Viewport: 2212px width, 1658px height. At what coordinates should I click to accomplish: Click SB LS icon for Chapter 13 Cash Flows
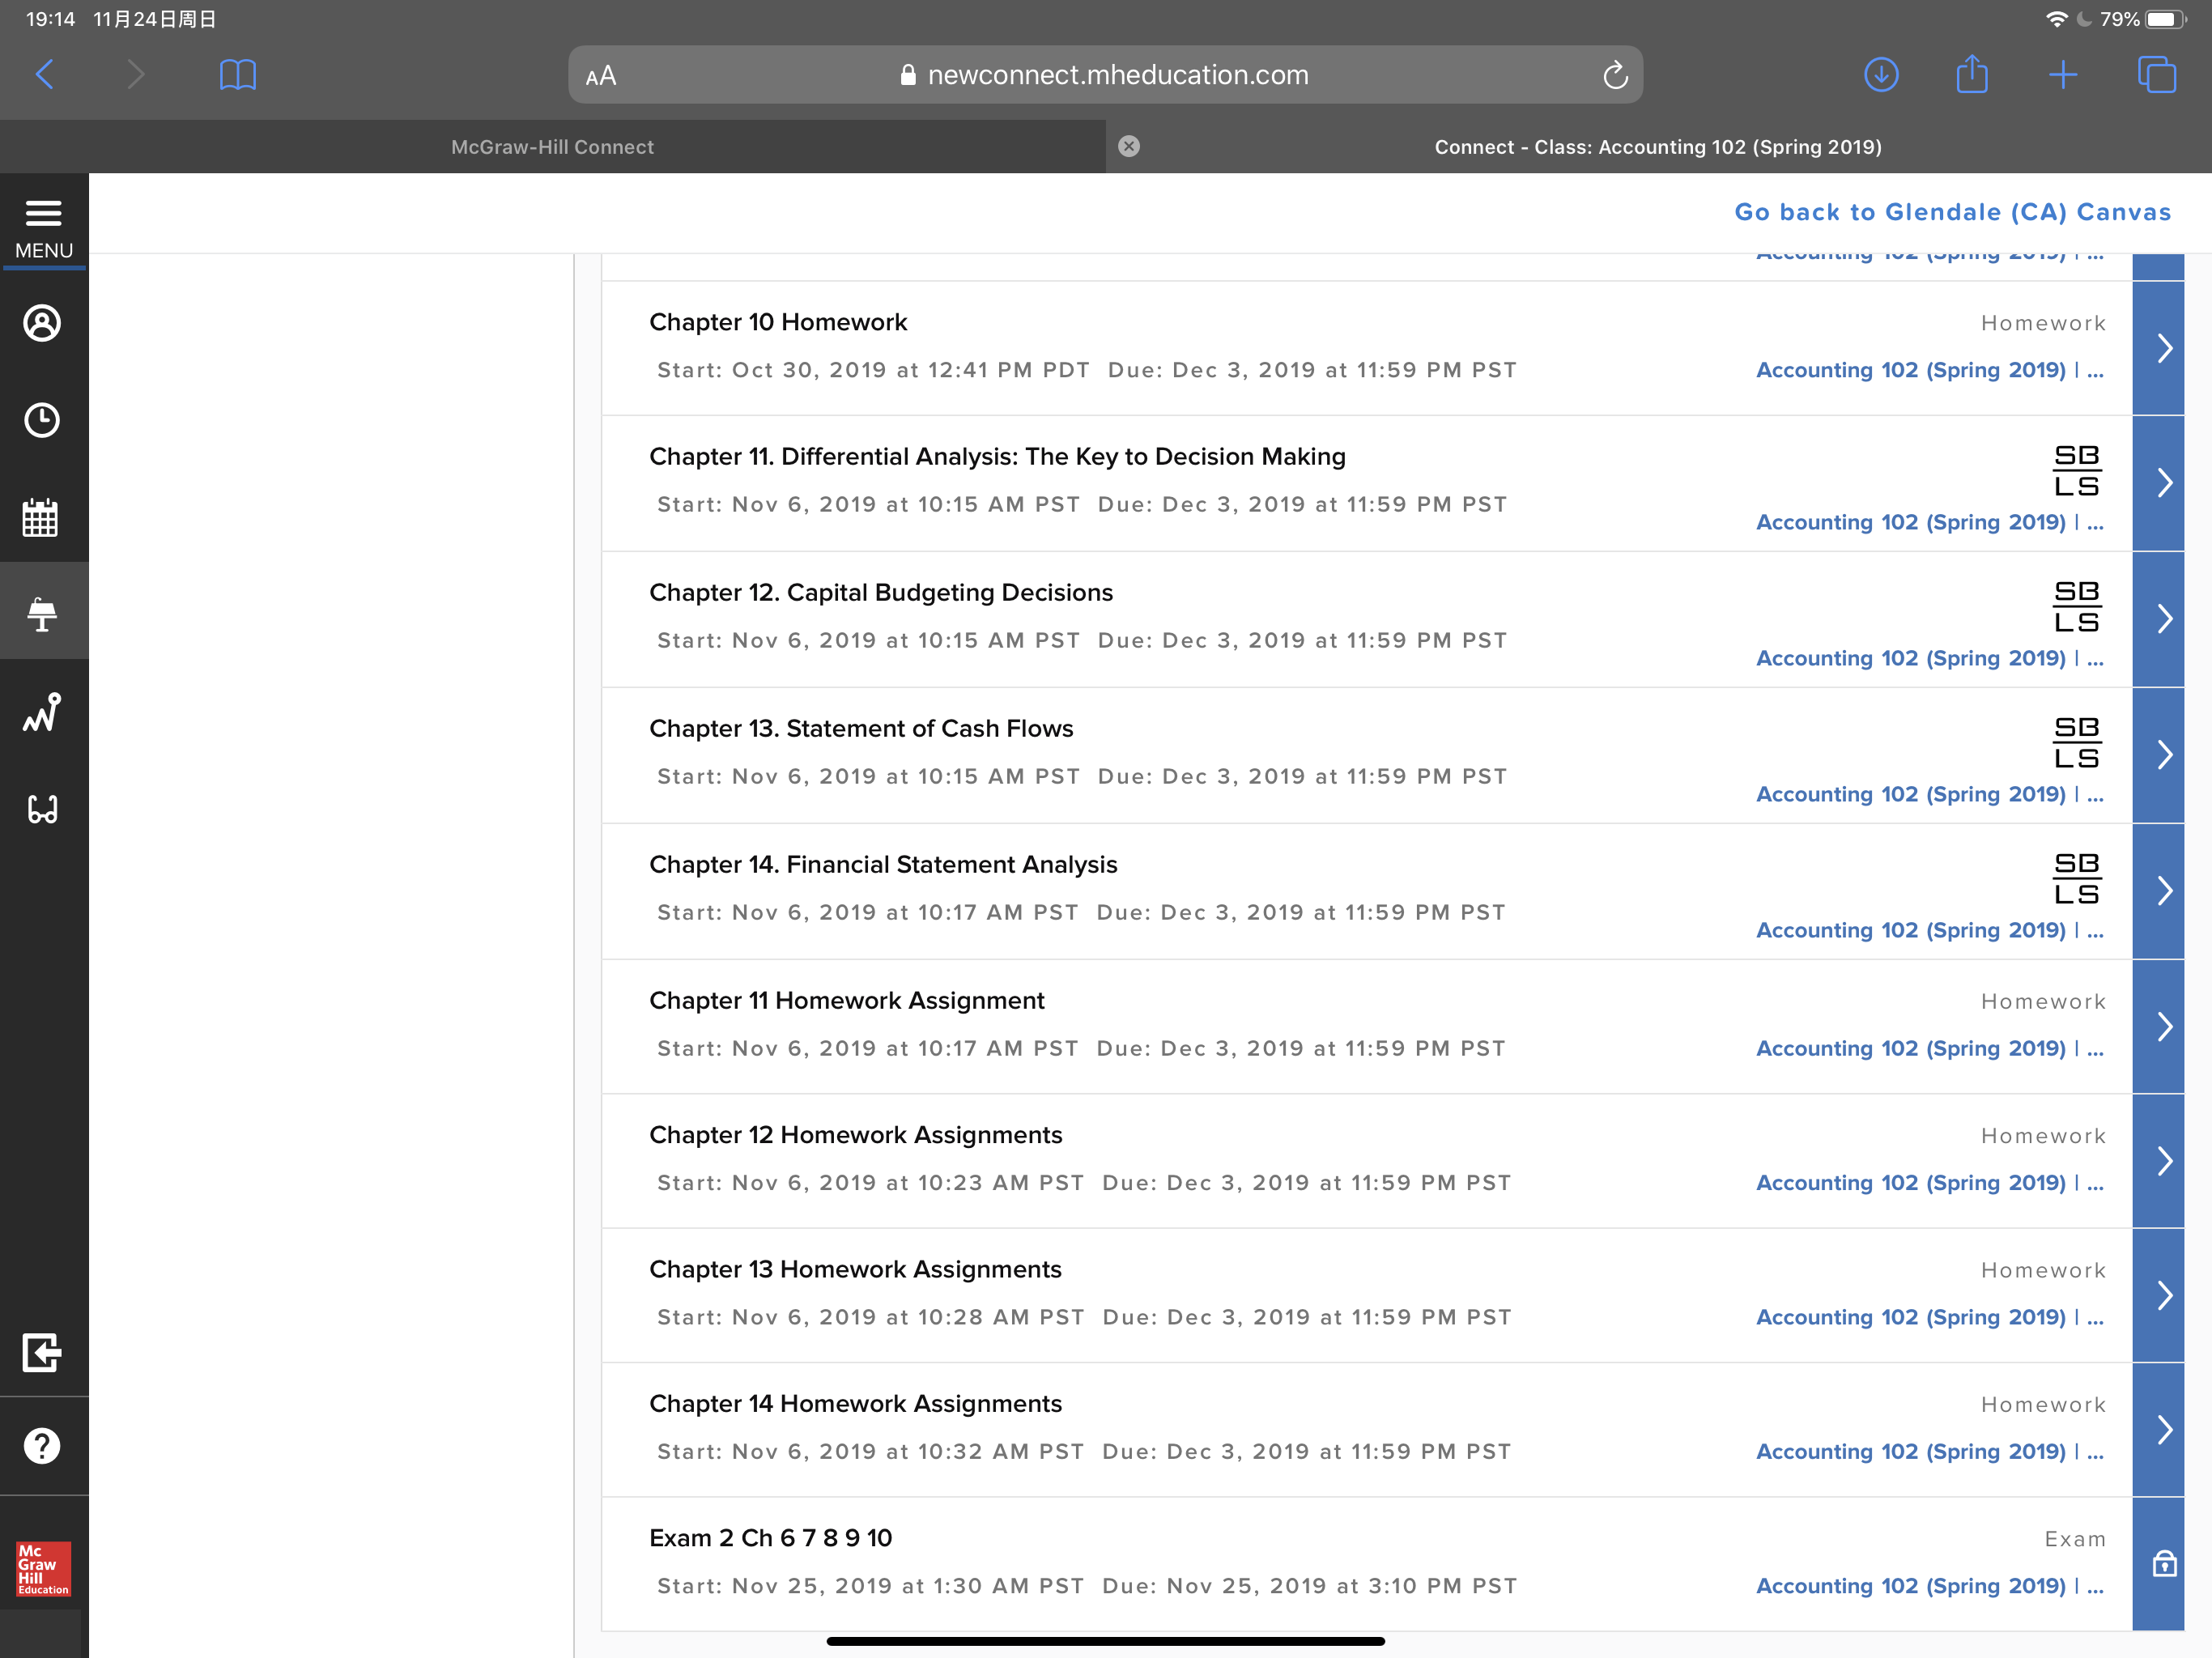coord(2077,742)
